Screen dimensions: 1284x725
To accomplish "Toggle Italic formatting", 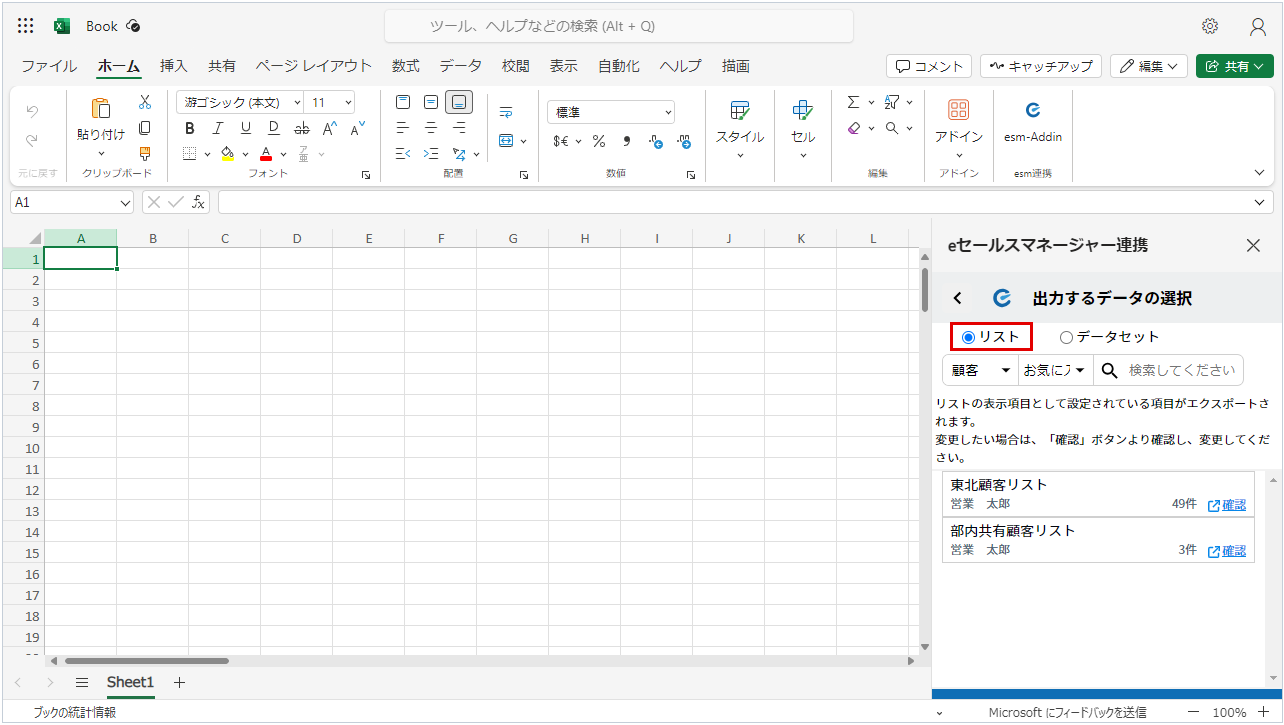I will pyautogui.click(x=217, y=128).
